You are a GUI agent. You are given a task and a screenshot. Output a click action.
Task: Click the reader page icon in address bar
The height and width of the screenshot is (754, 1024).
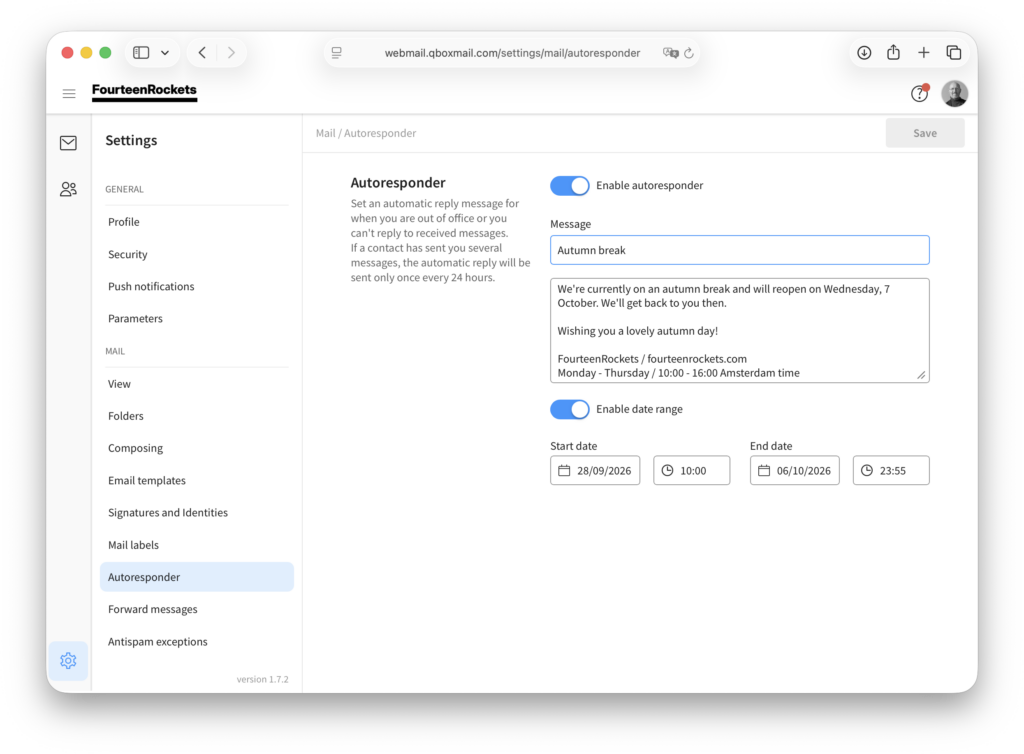click(x=336, y=52)
